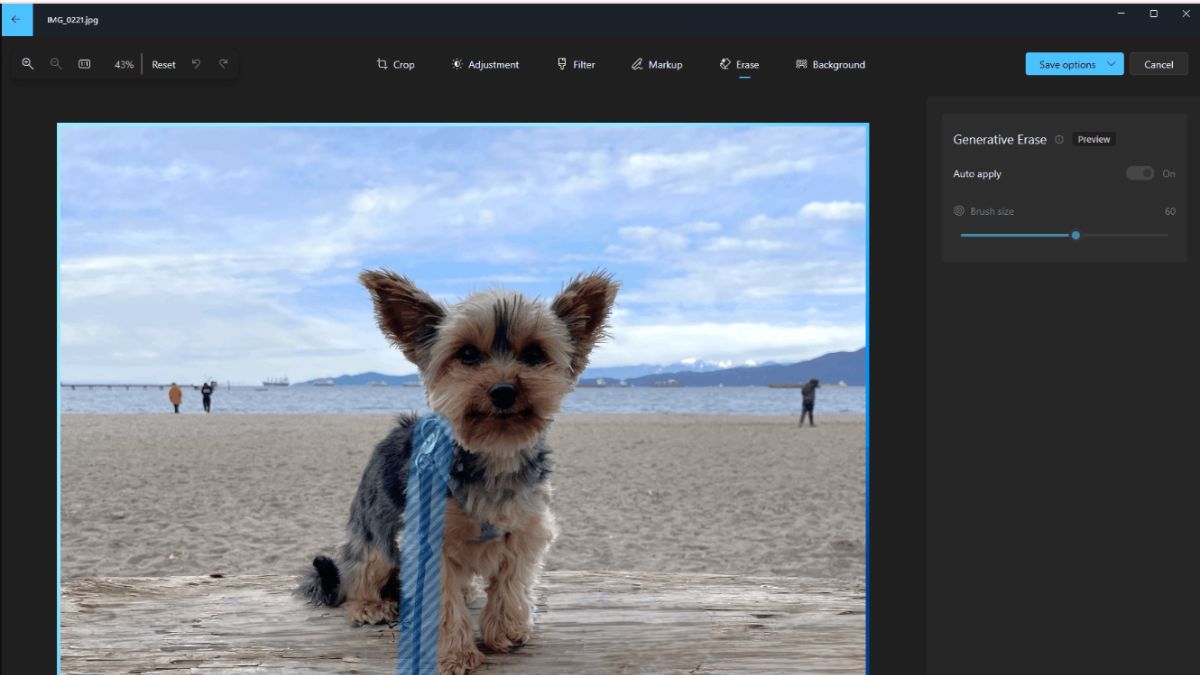This screenshot has height=675, width=1200.
Task: Click the Generative Erase info icon
Action: tap(1059, 140)
